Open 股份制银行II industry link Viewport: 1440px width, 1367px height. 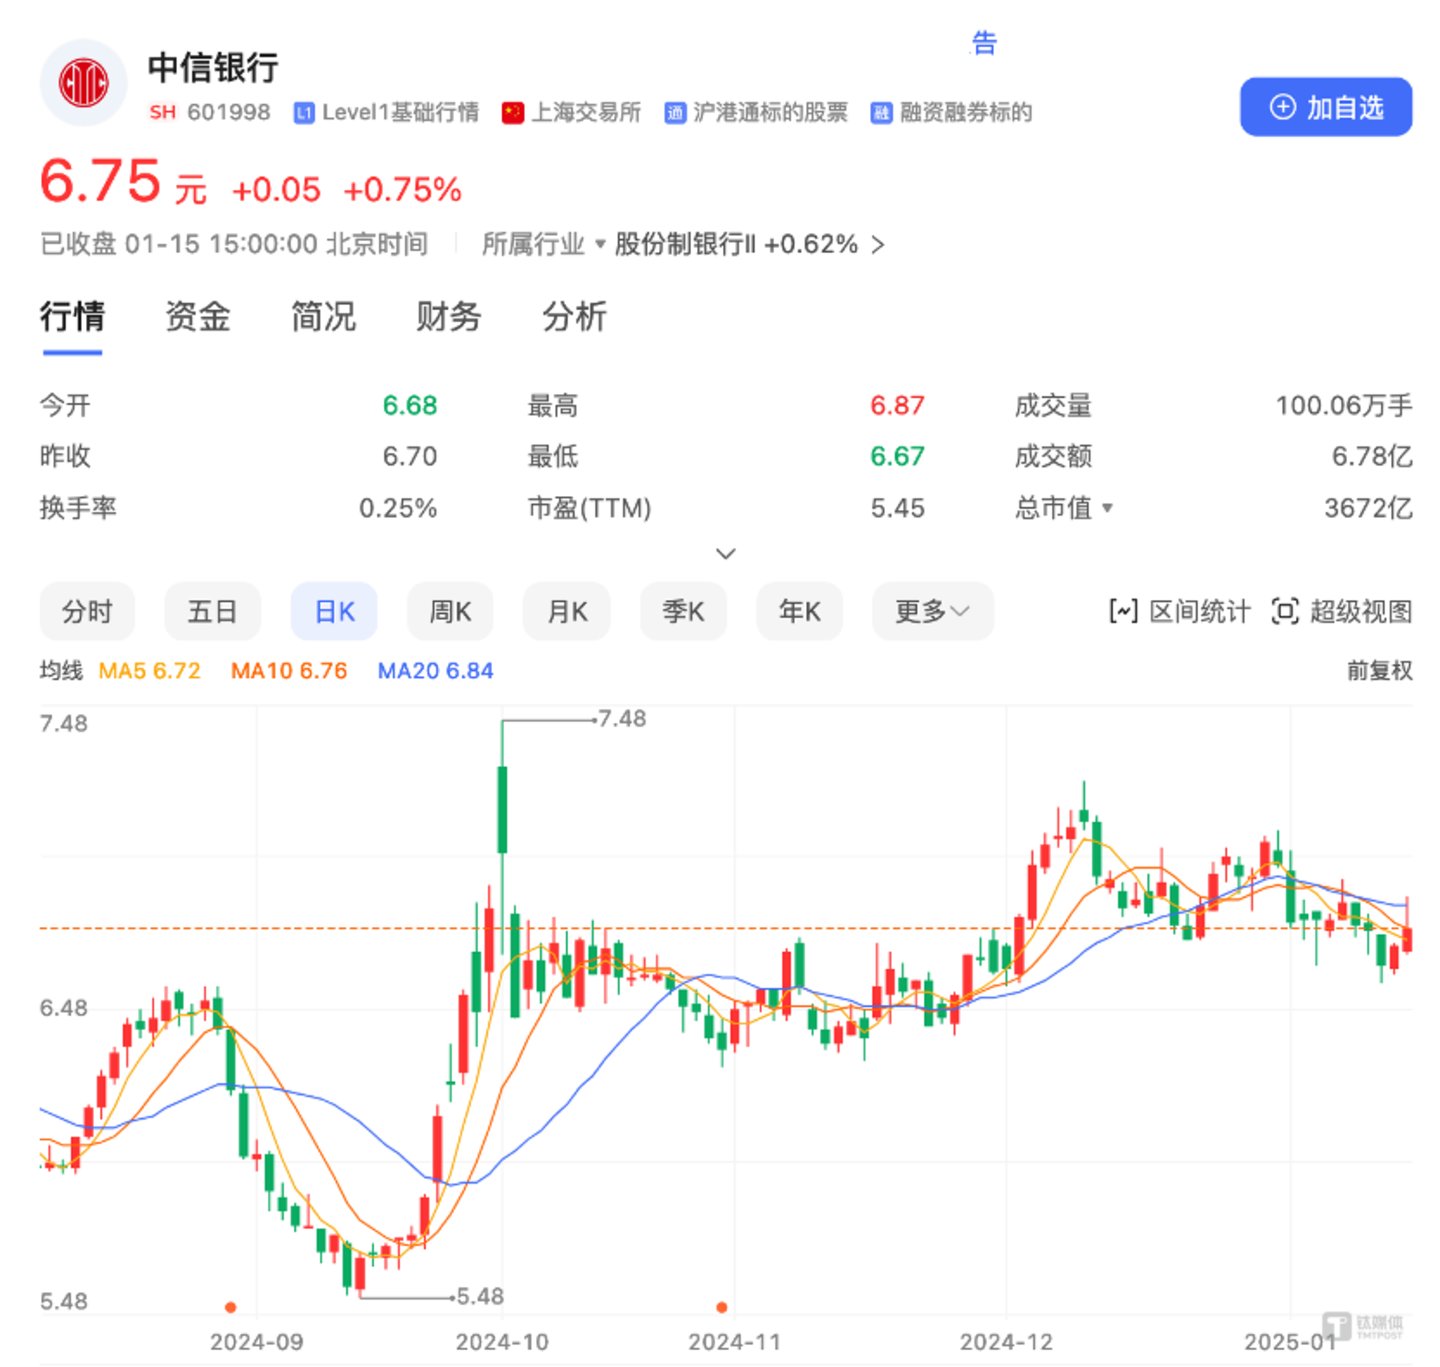(748, 245)
